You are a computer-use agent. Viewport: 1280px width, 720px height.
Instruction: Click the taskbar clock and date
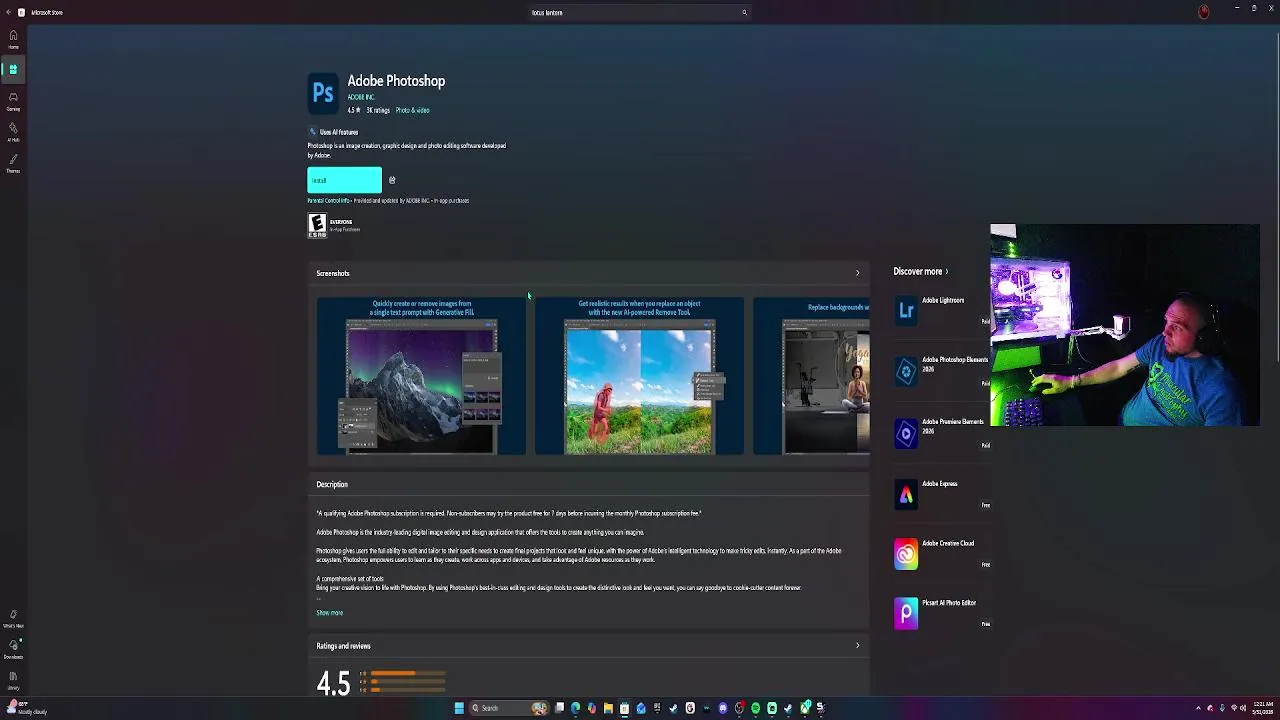click(1263, 708)
